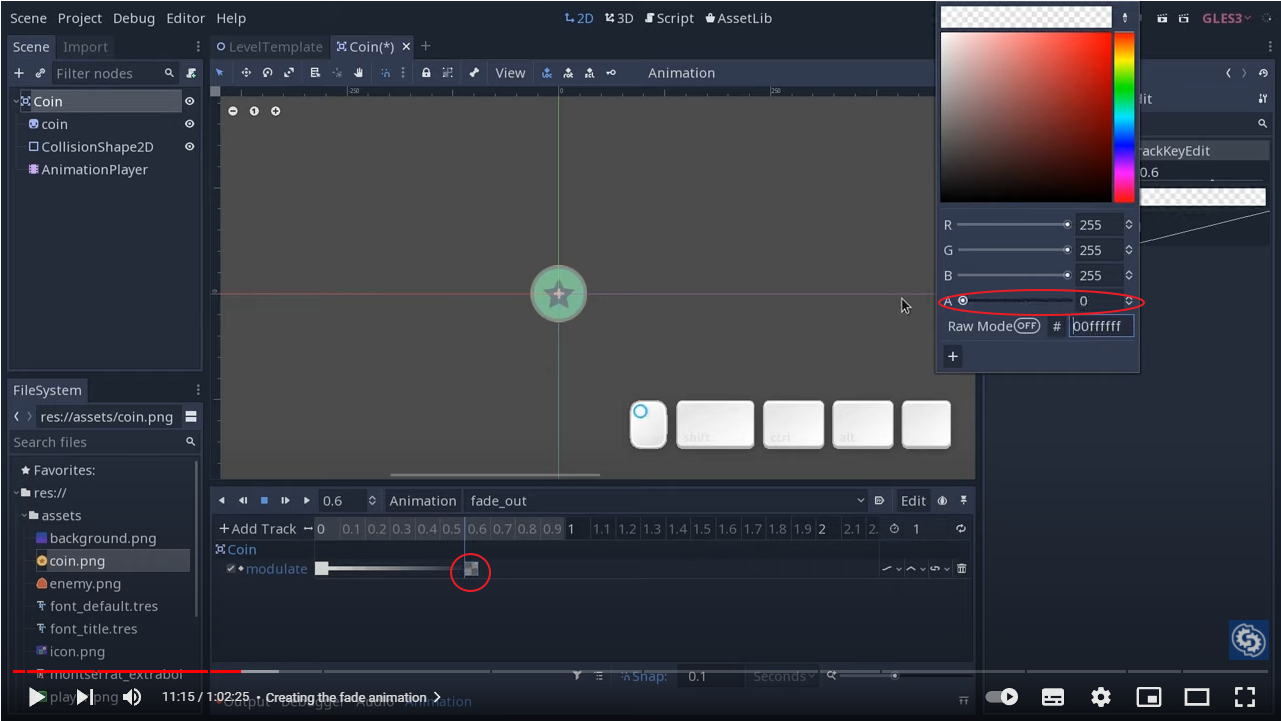
Task: Open the AssetLib workspace
Action: pos(738,18)
